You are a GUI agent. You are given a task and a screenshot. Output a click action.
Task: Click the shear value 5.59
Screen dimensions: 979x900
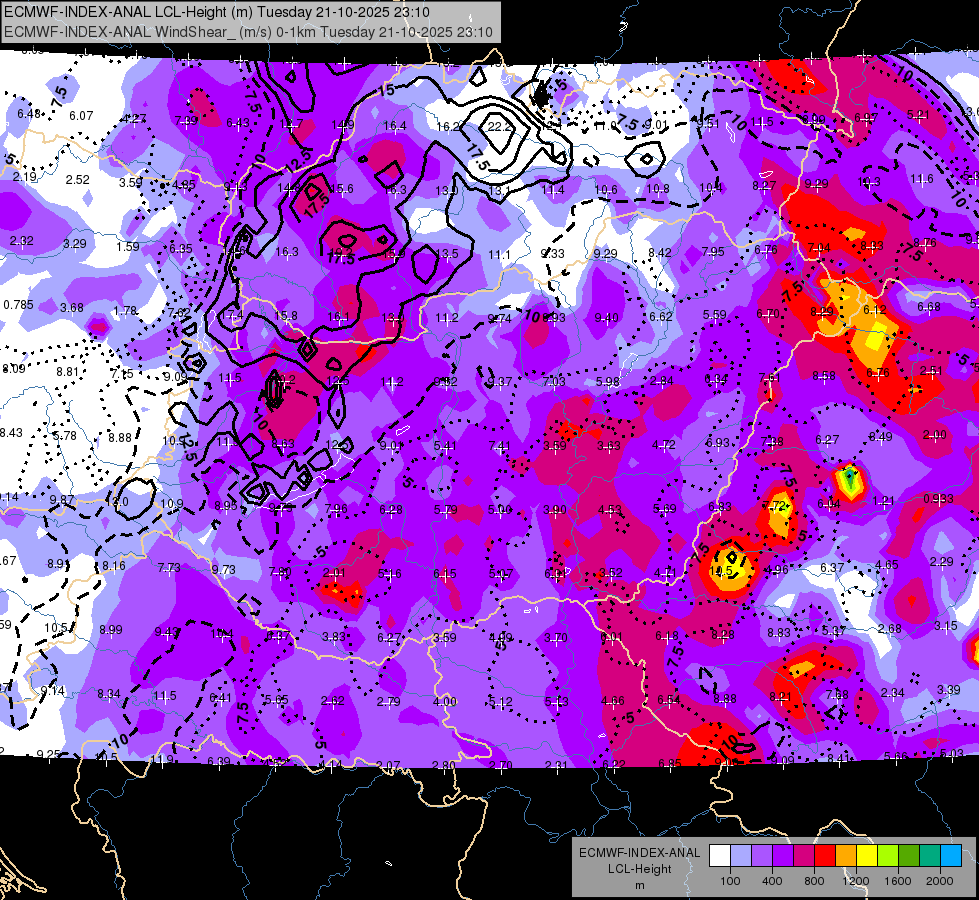click(714, 315)
